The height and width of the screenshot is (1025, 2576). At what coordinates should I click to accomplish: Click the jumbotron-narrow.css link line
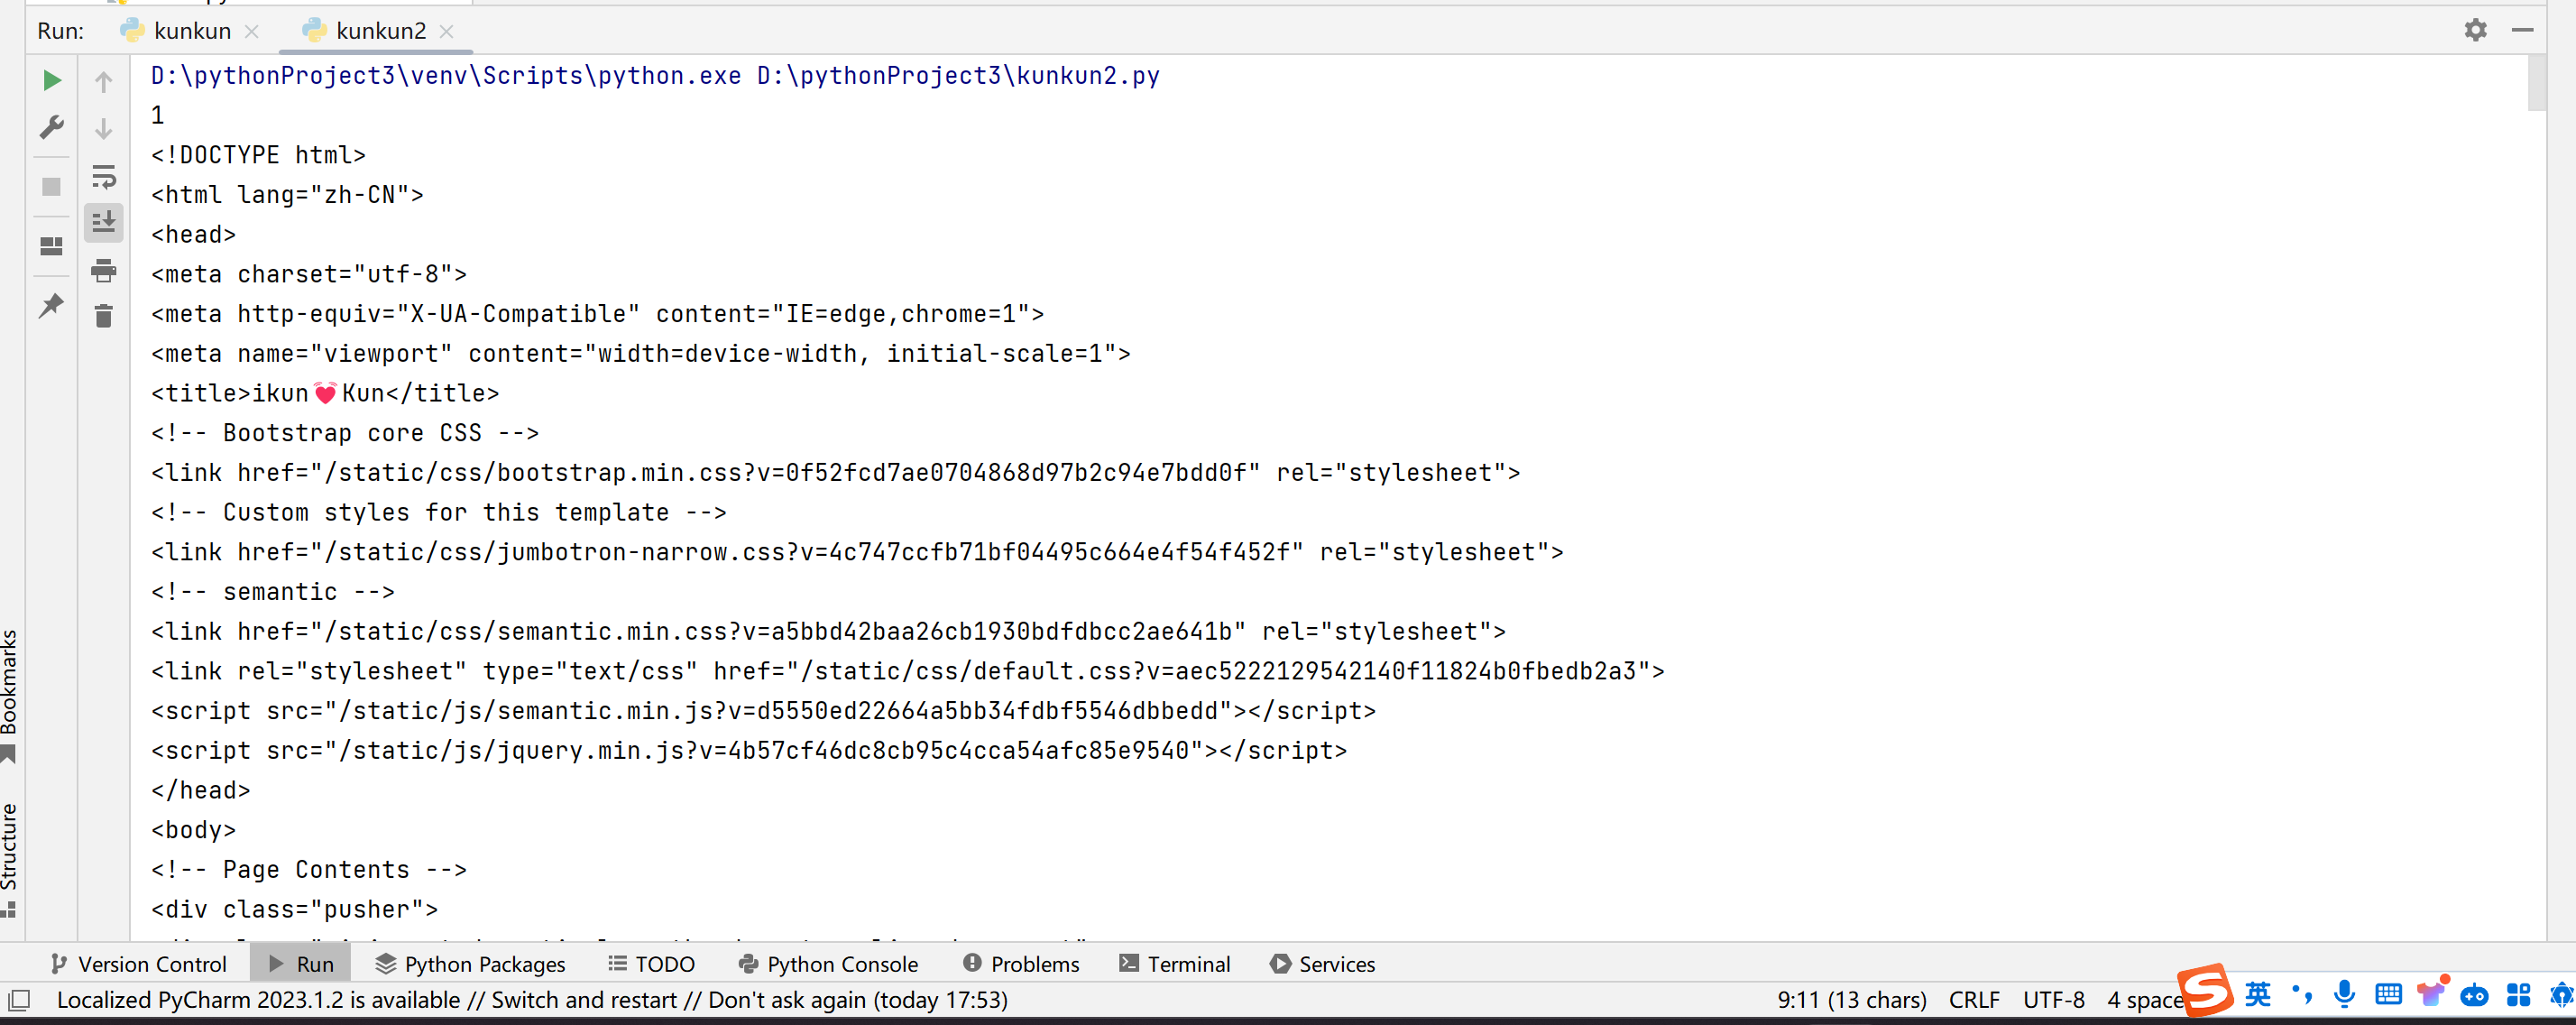pyautogui.click(x=857, y=552)
